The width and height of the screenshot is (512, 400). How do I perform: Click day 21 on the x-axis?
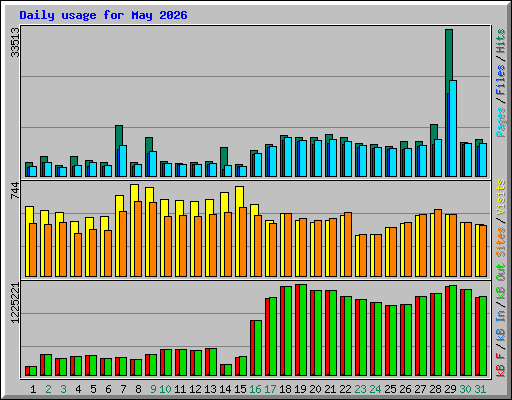tap(330, 389)
